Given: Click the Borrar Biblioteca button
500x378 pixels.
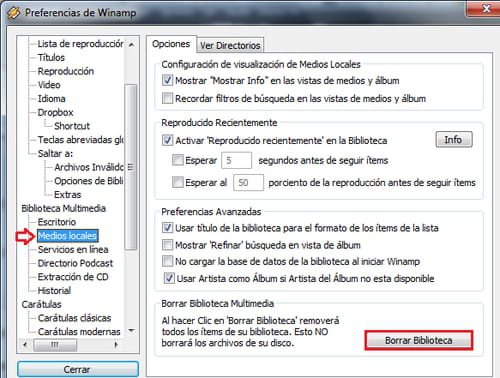Looking at the screenshot, I should coord(419,340).
